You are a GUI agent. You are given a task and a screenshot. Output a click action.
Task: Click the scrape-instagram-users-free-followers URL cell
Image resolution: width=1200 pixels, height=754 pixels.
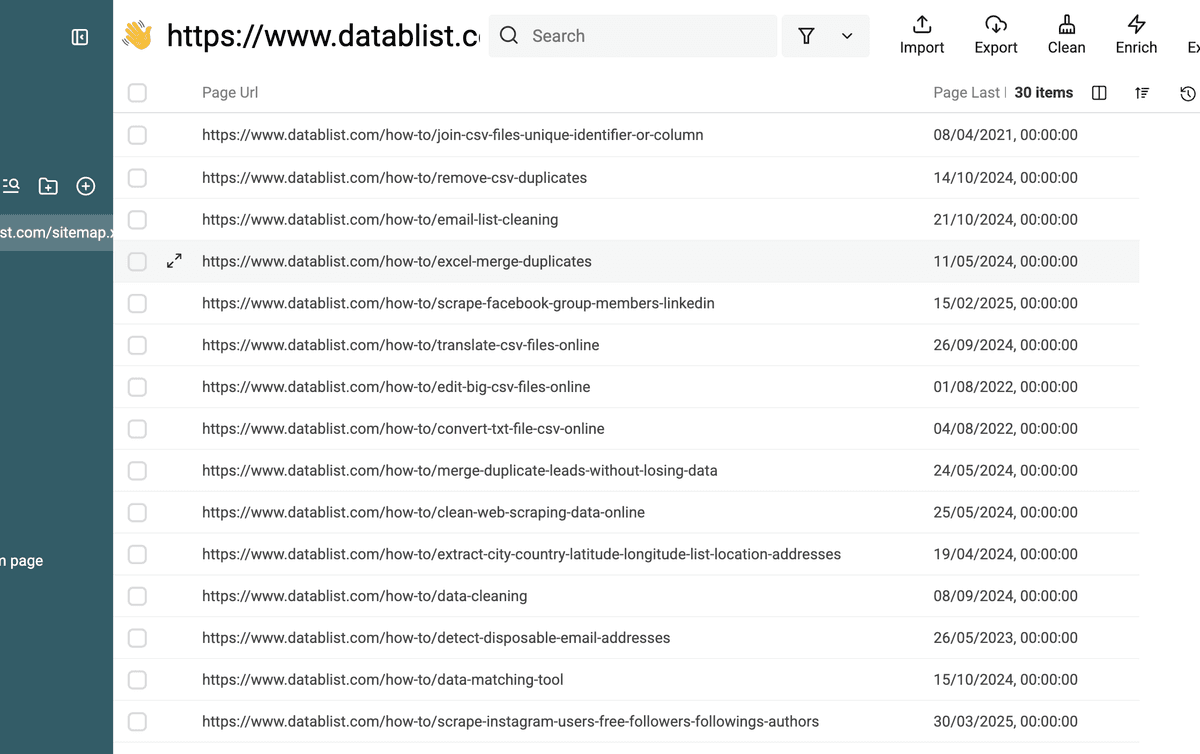[x=510, y=722]
